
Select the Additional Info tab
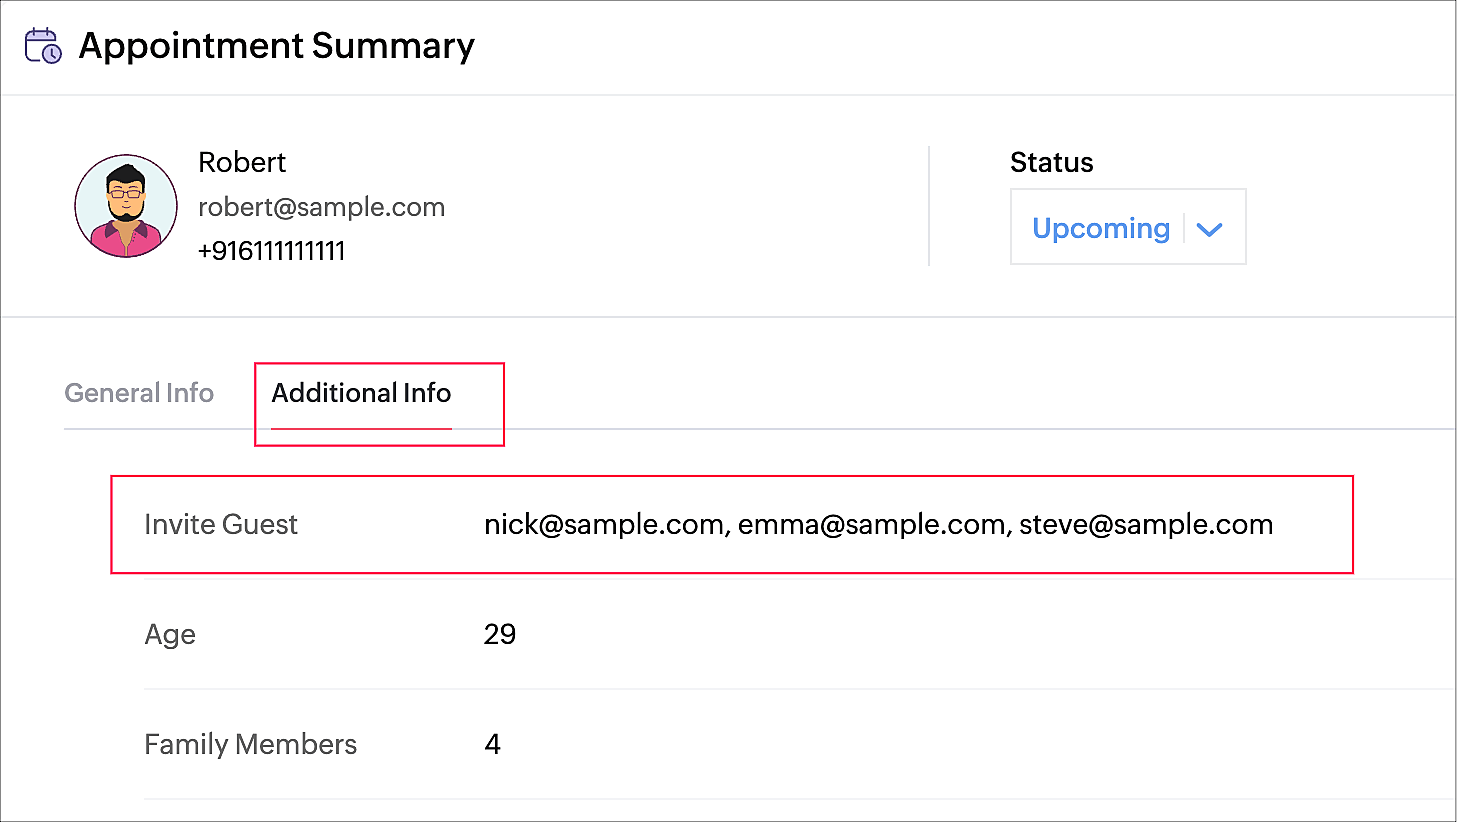[x=361, y=393]
